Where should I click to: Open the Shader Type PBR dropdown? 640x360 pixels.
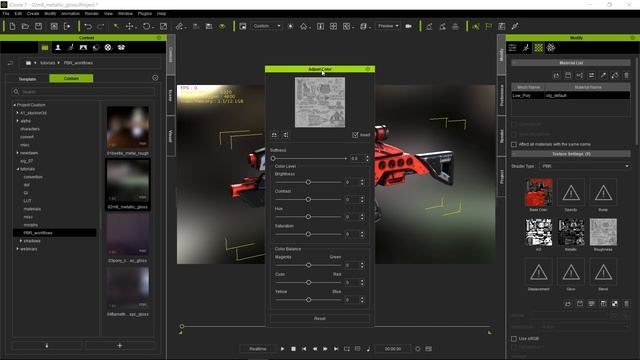[585, 166]
